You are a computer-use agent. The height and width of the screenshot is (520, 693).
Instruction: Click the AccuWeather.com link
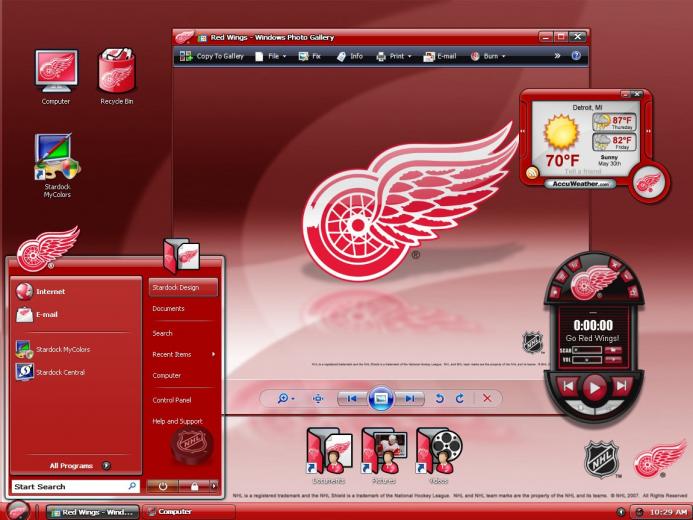(581, 184)
